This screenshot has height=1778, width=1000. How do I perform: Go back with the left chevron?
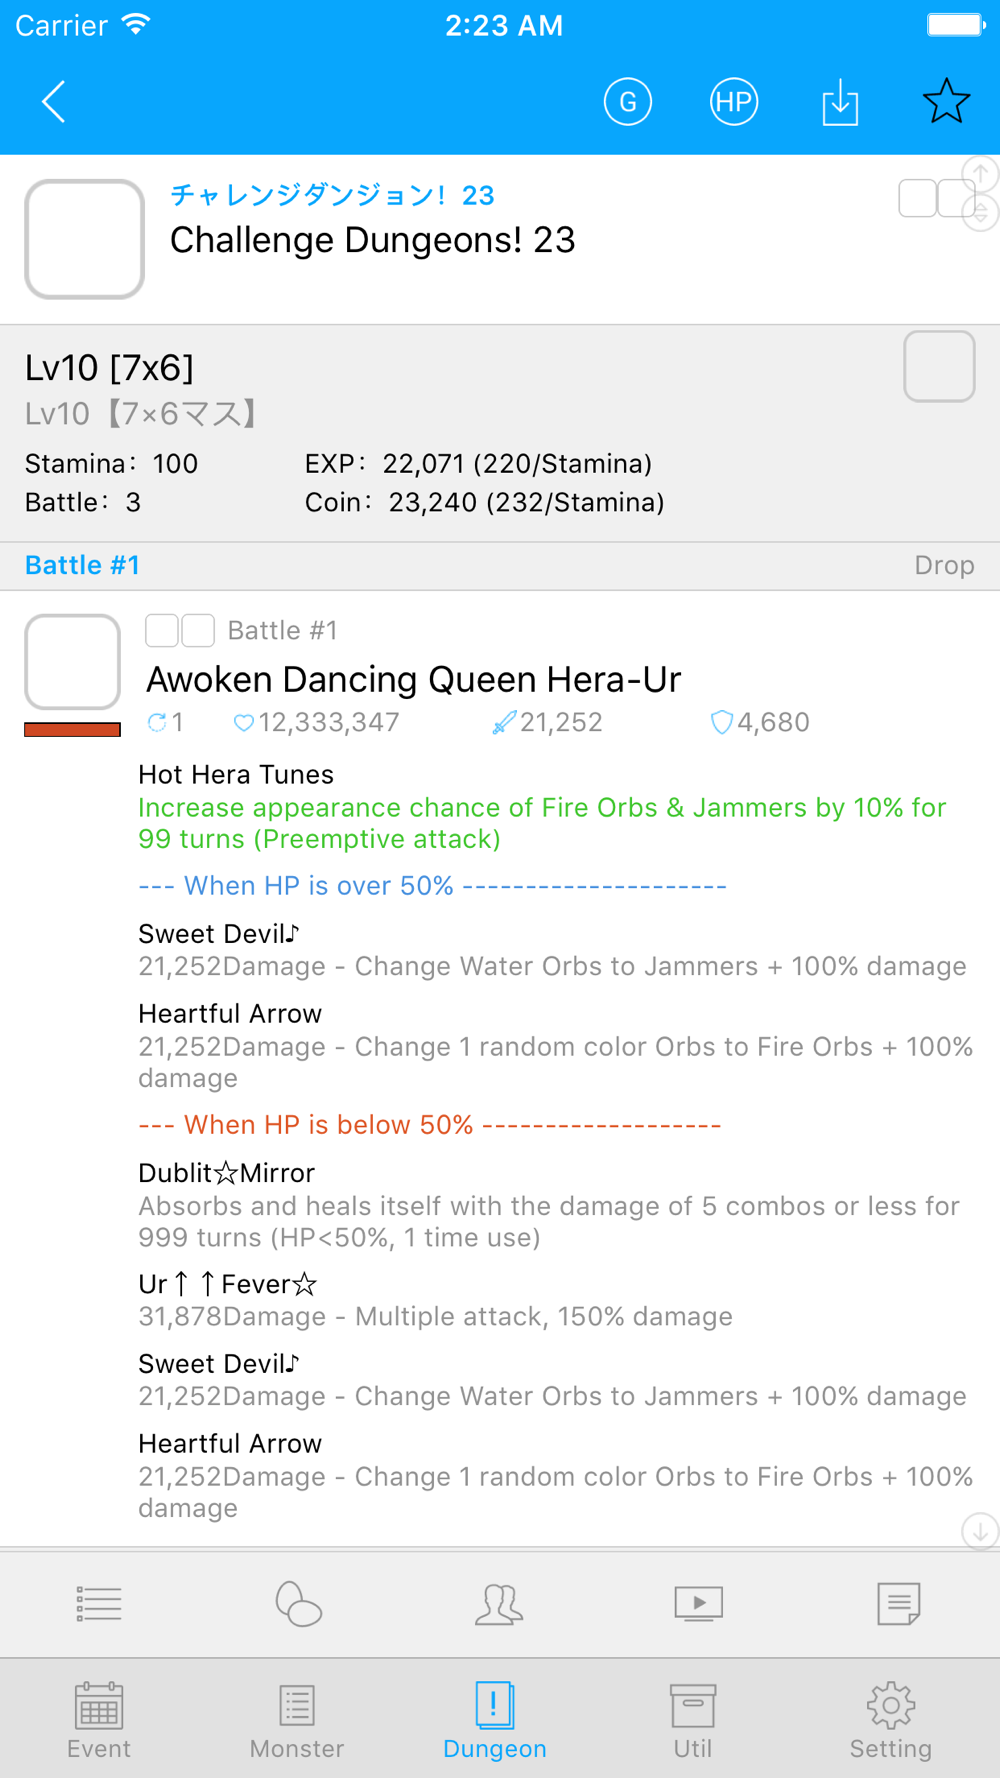coord(54,102)
